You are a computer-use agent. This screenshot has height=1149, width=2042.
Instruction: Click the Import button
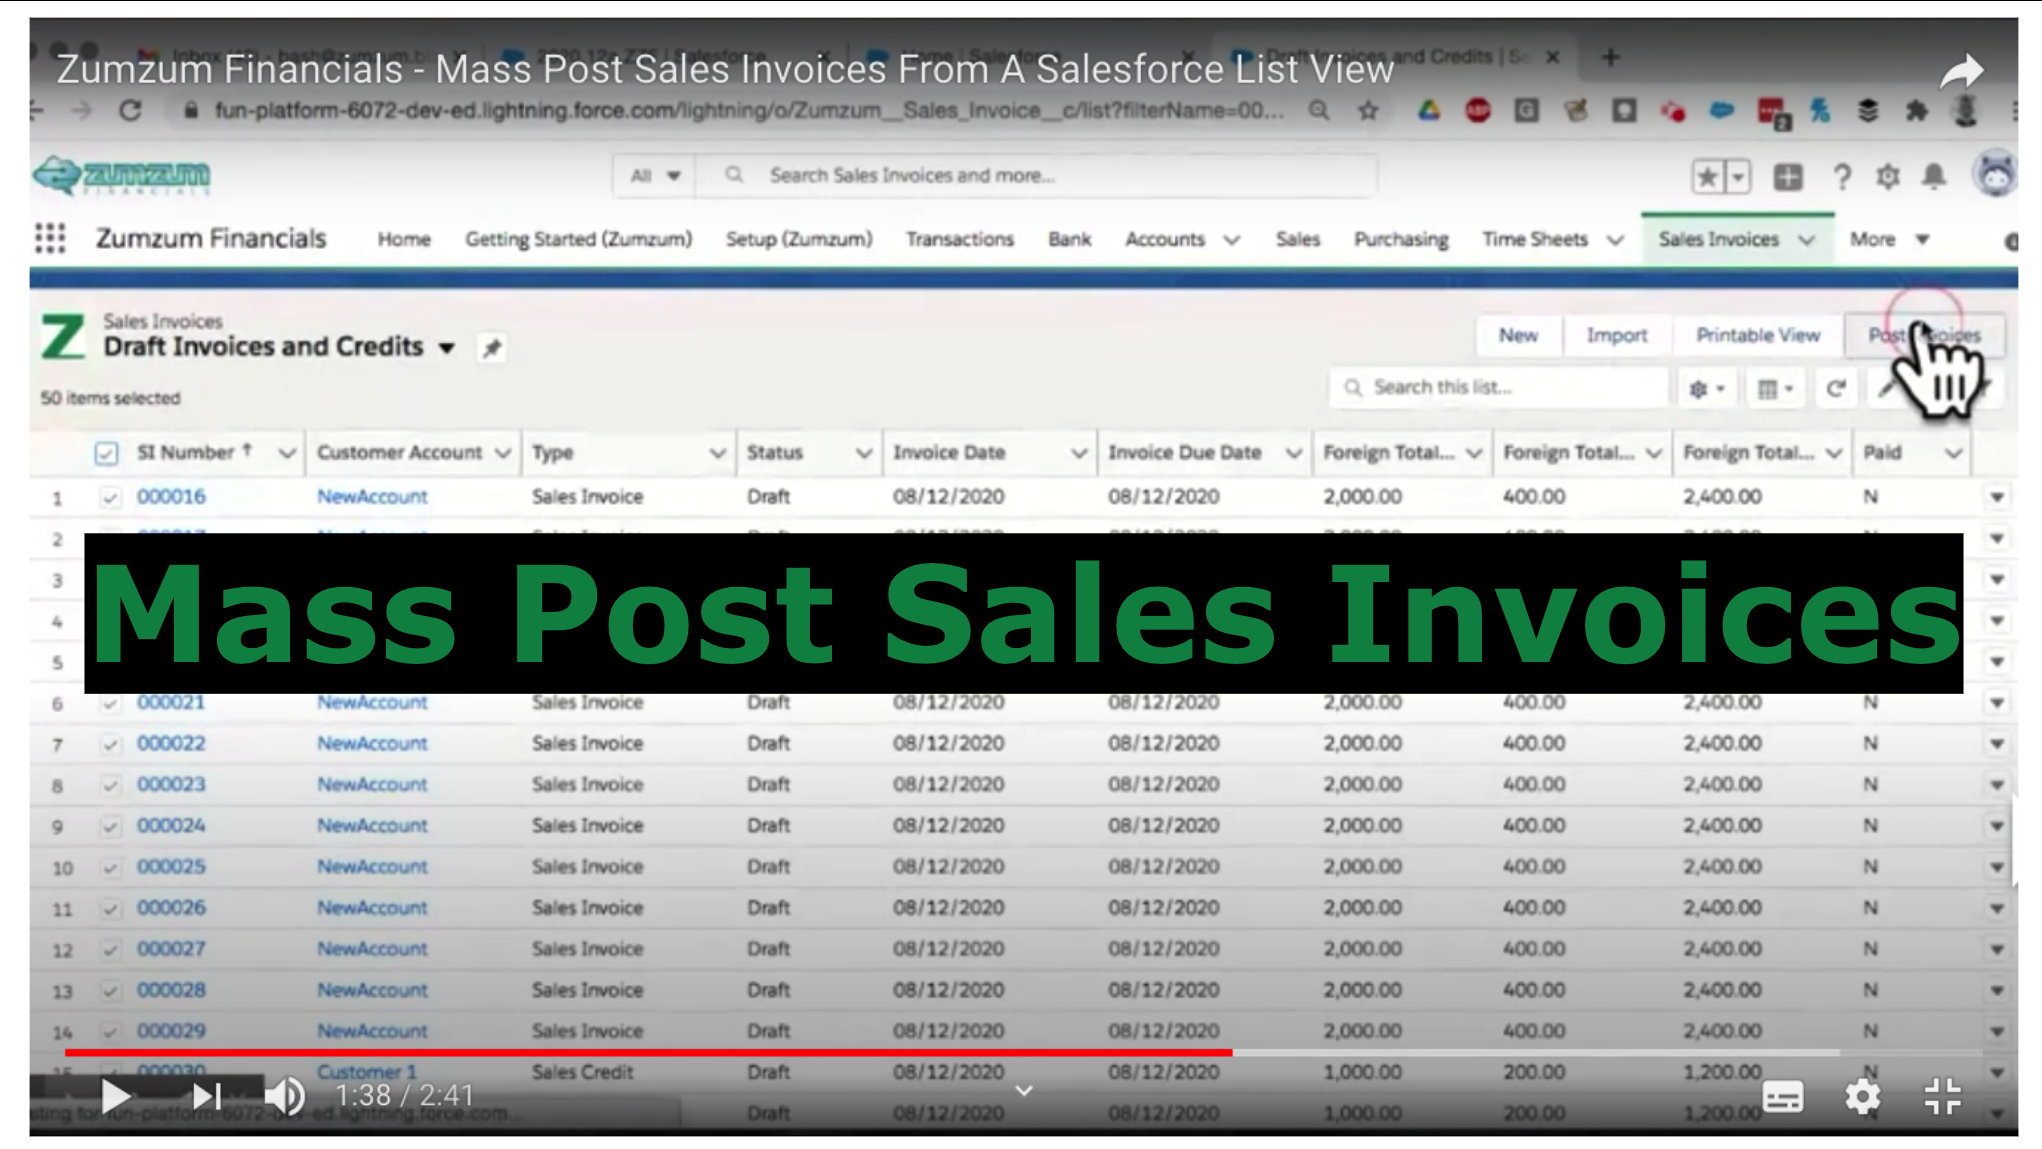coord(1616,336)
